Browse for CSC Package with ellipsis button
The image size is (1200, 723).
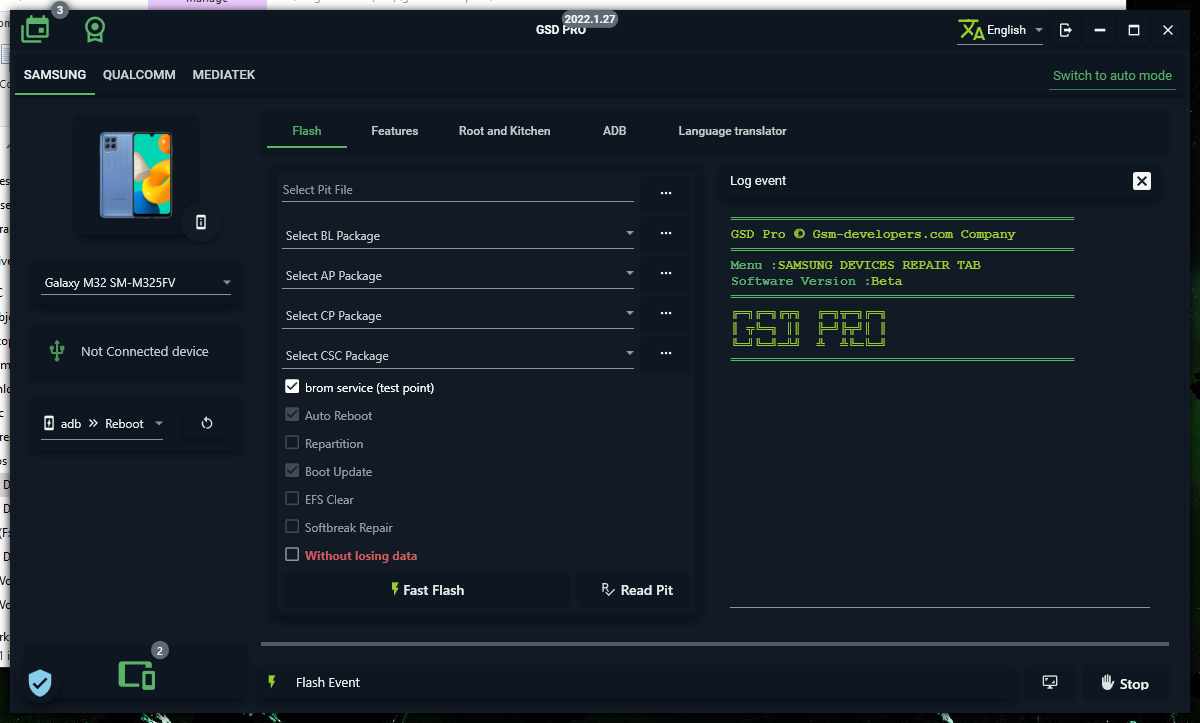pos(666,353)
